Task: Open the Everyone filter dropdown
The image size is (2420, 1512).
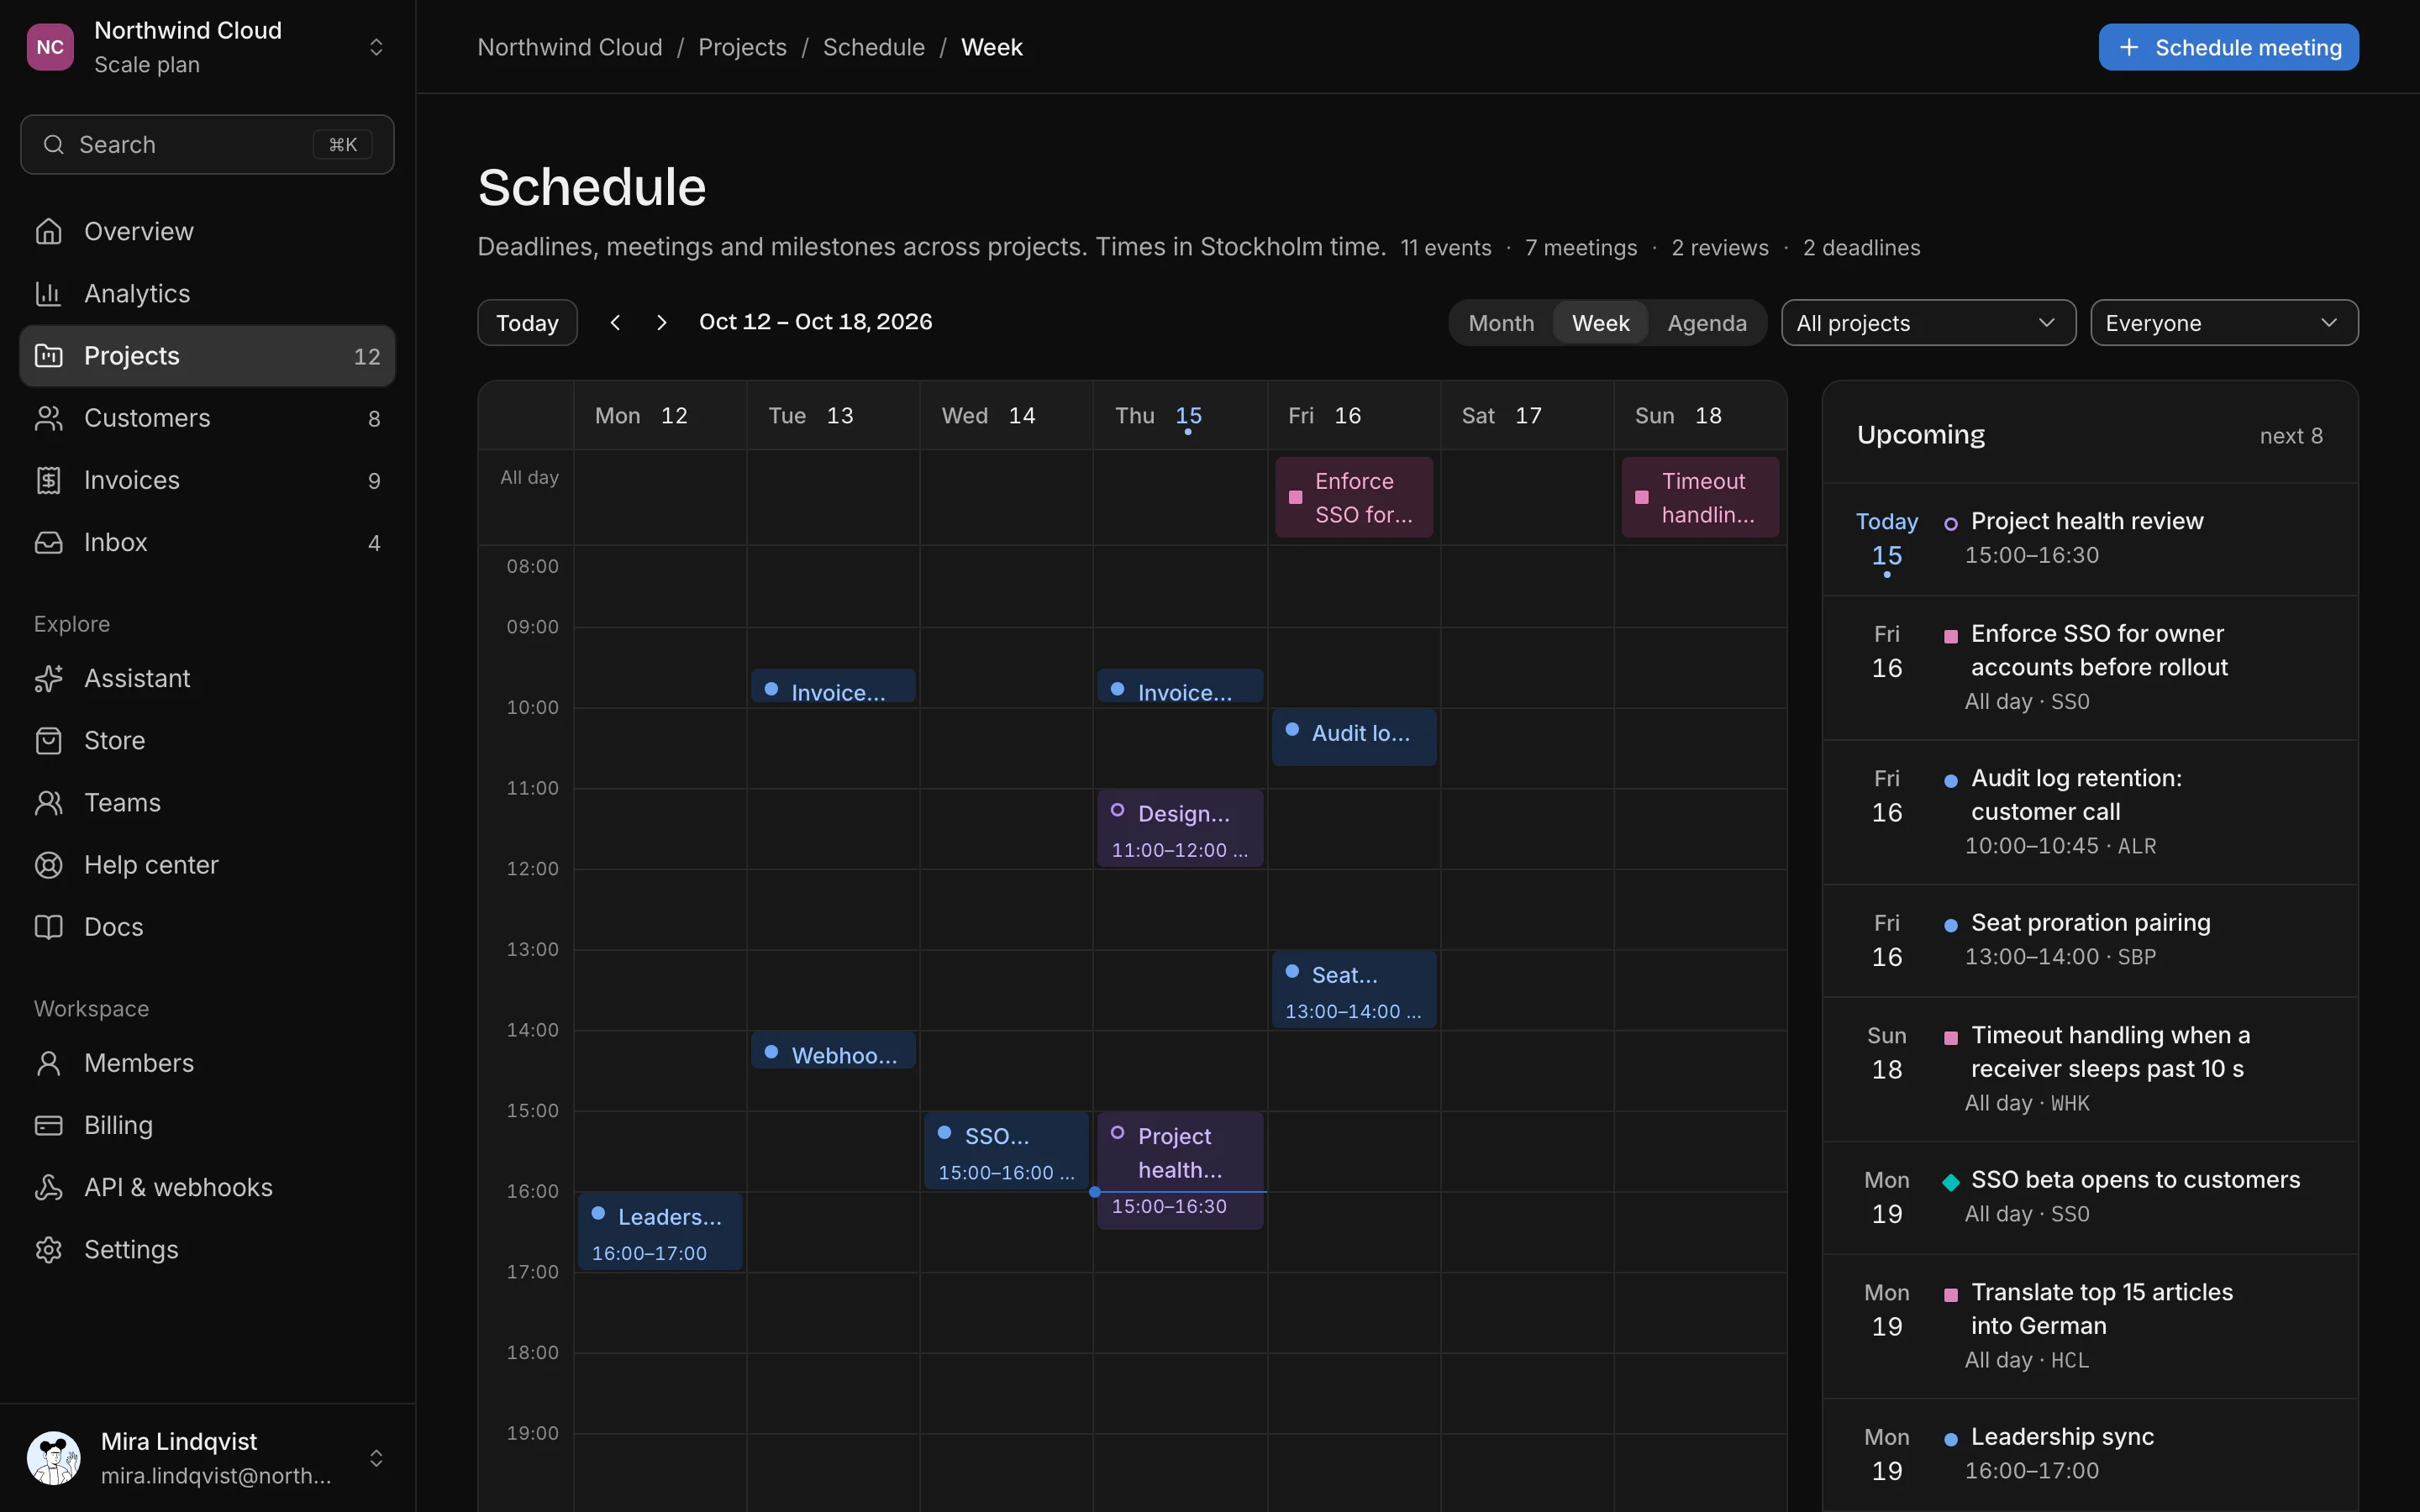Action: pyautogui.click(x=2224, y=323)
